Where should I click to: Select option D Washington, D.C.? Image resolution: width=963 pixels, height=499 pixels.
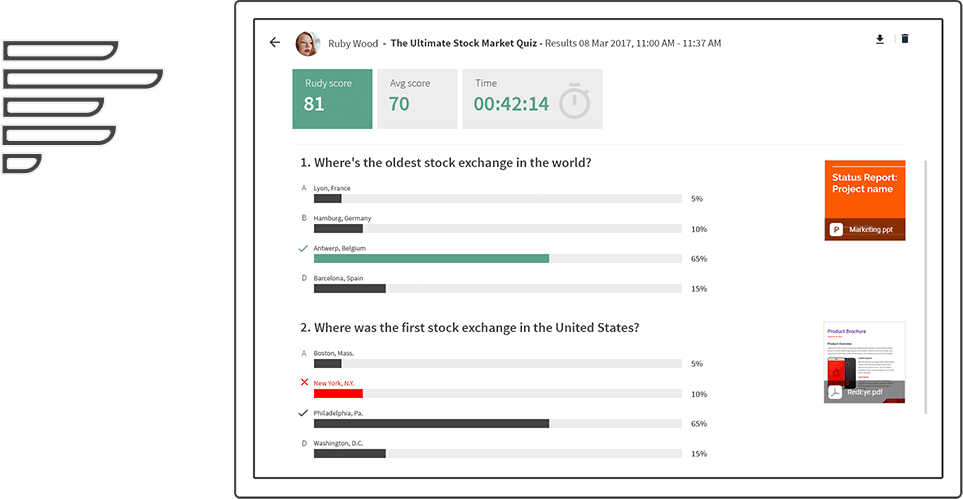pyautogui.click(x=340, y=443)
